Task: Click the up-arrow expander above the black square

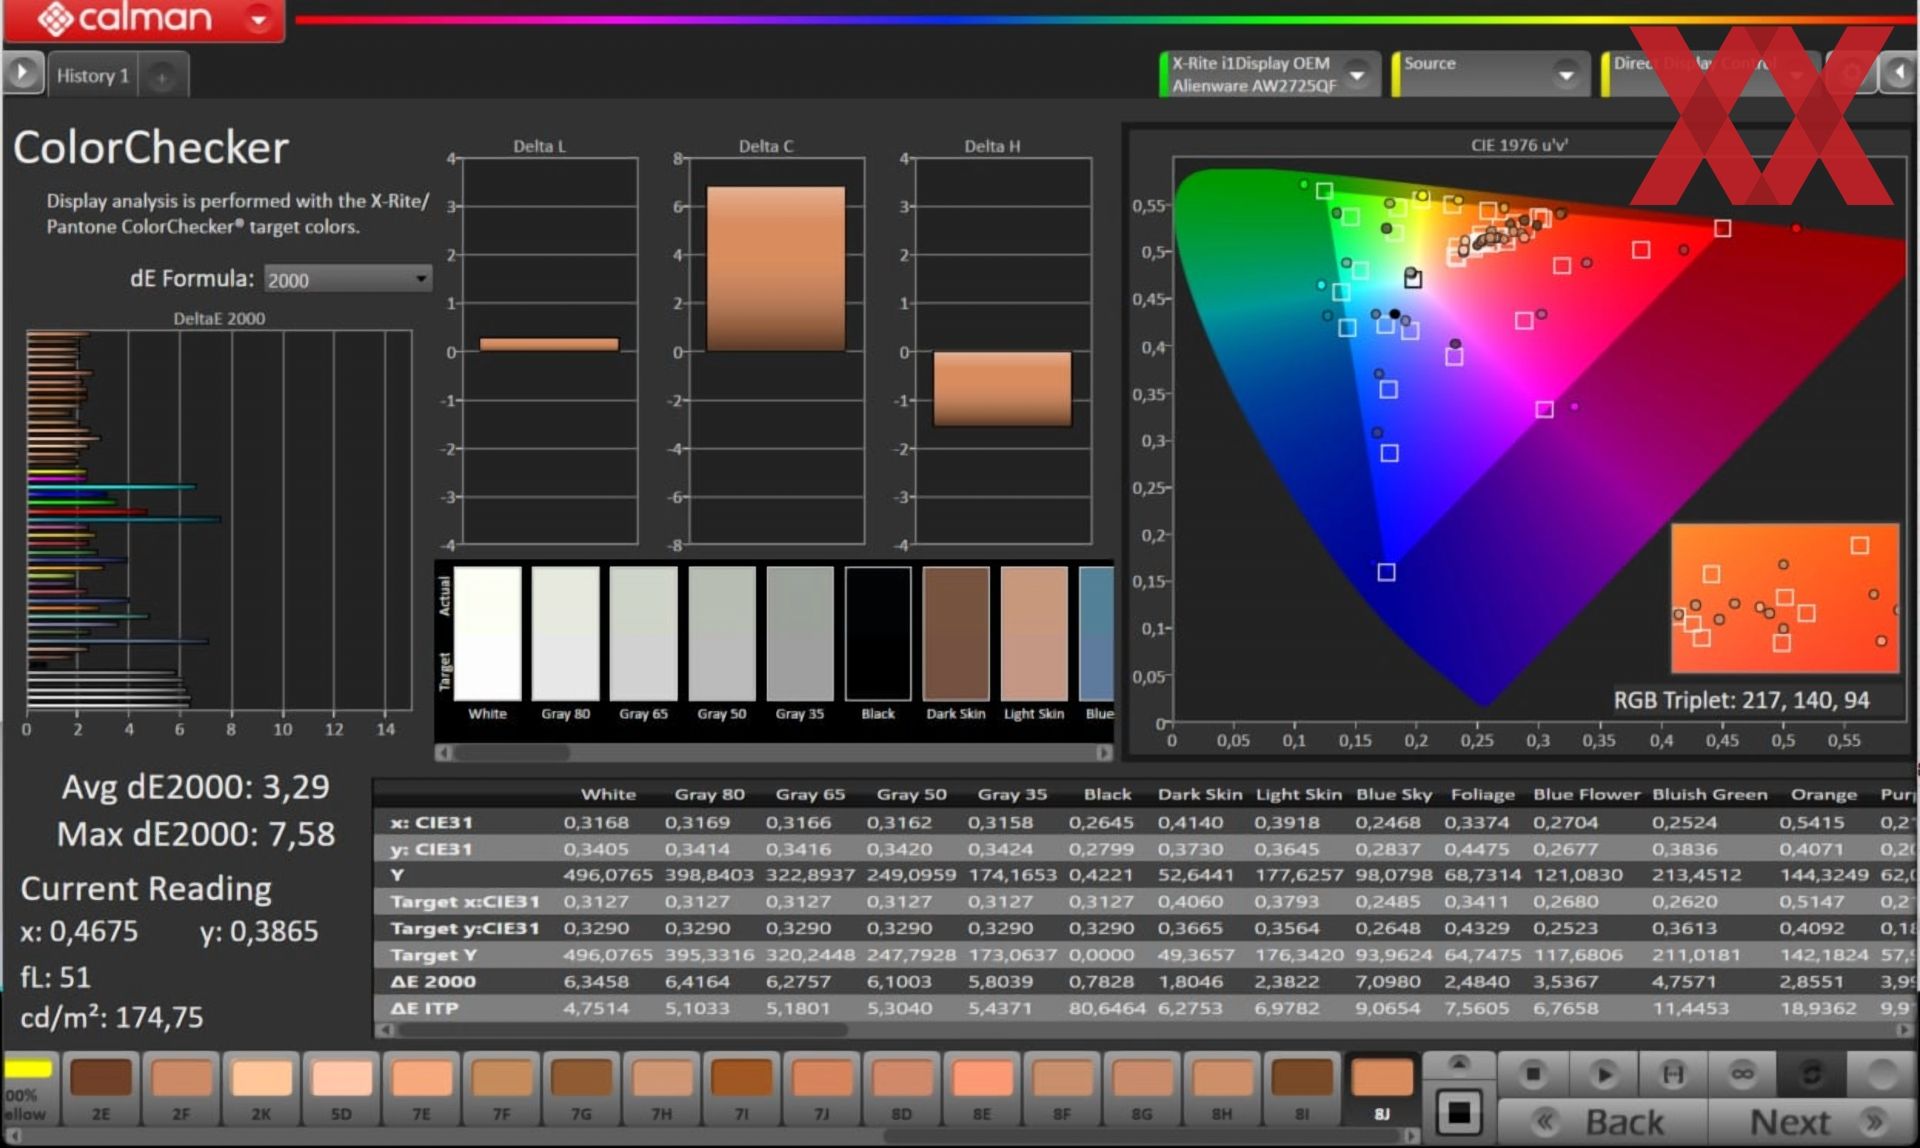Action: [1459, 1064]
